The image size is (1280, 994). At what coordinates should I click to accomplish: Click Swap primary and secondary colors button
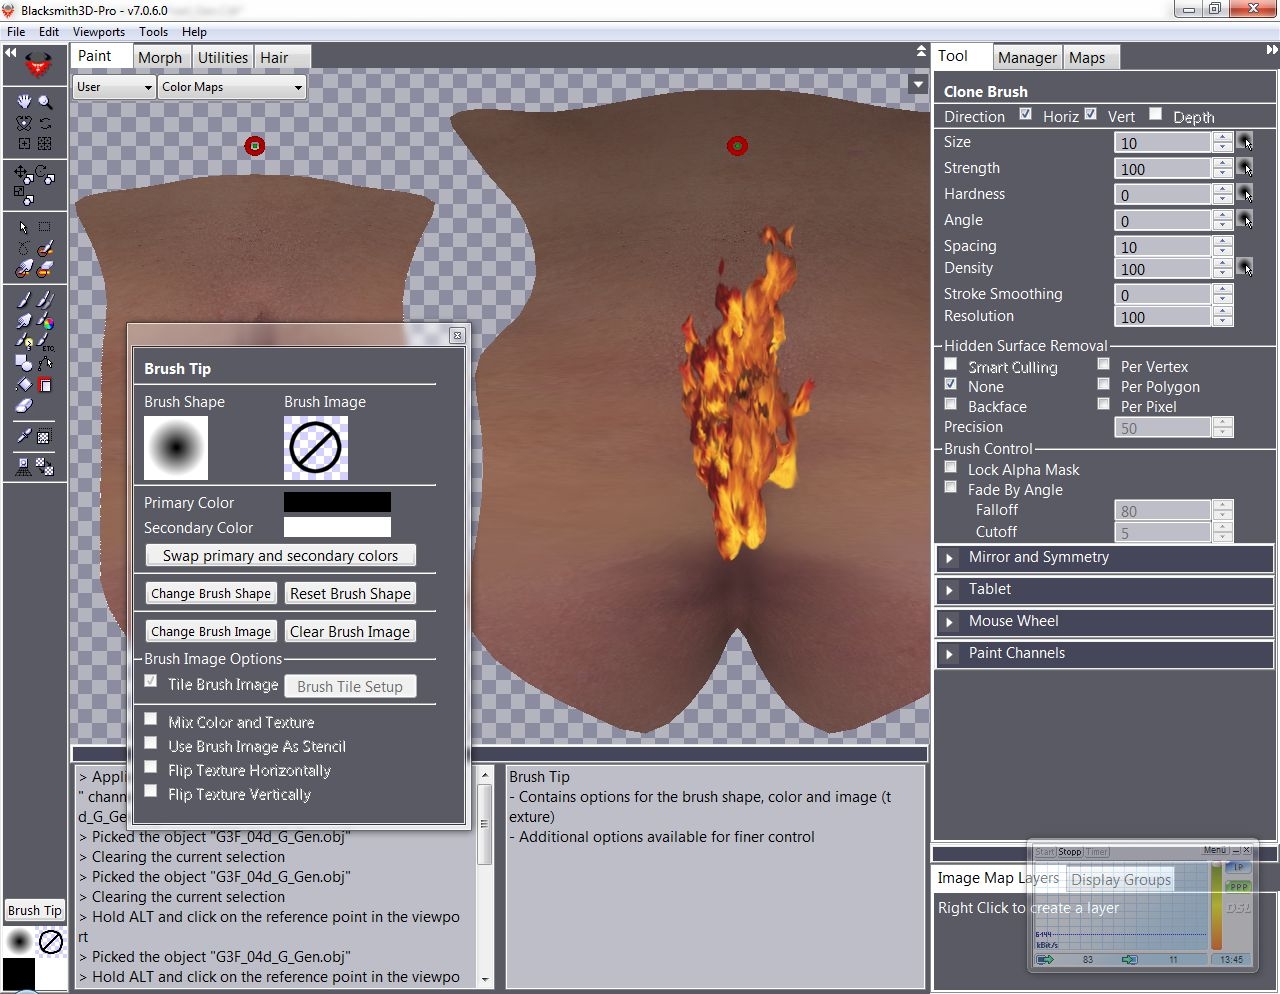[281, 556]
